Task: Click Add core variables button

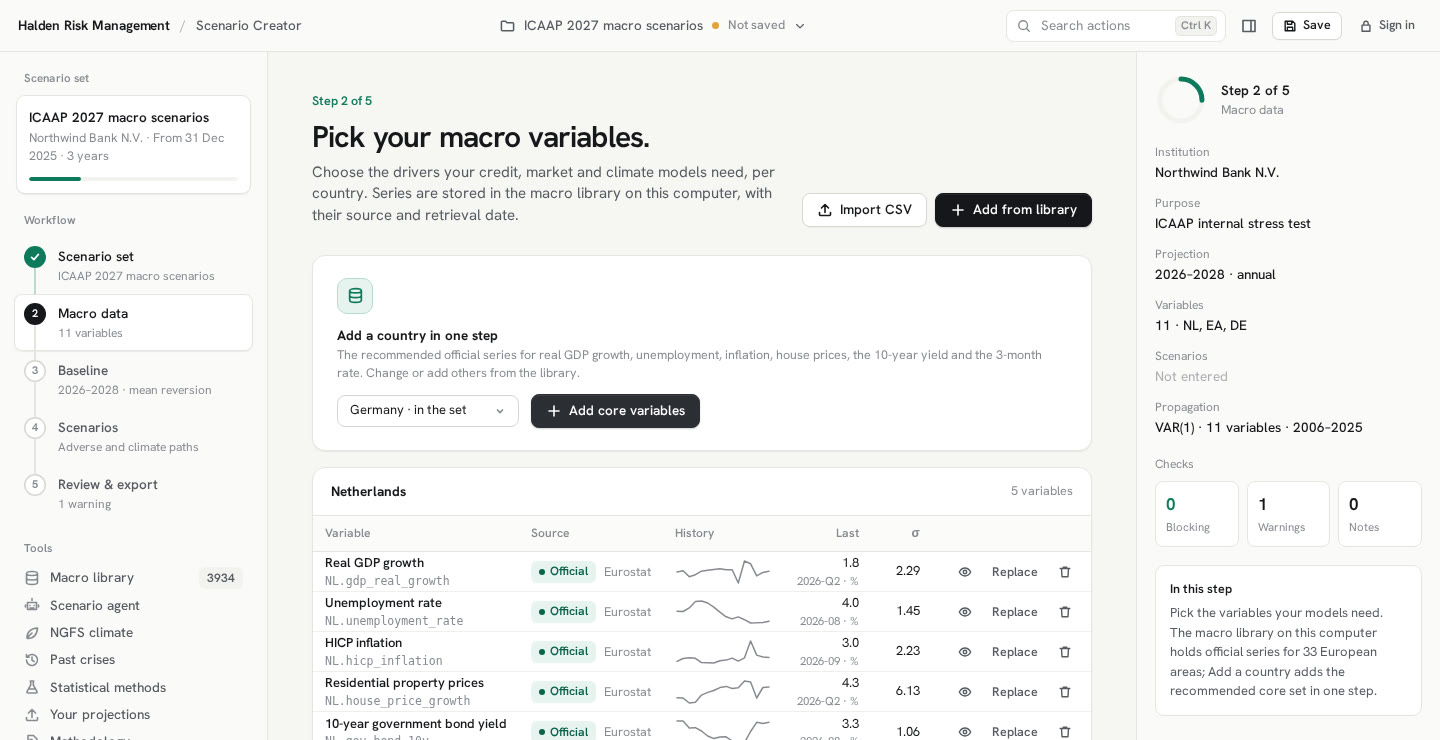Action: 615,411
